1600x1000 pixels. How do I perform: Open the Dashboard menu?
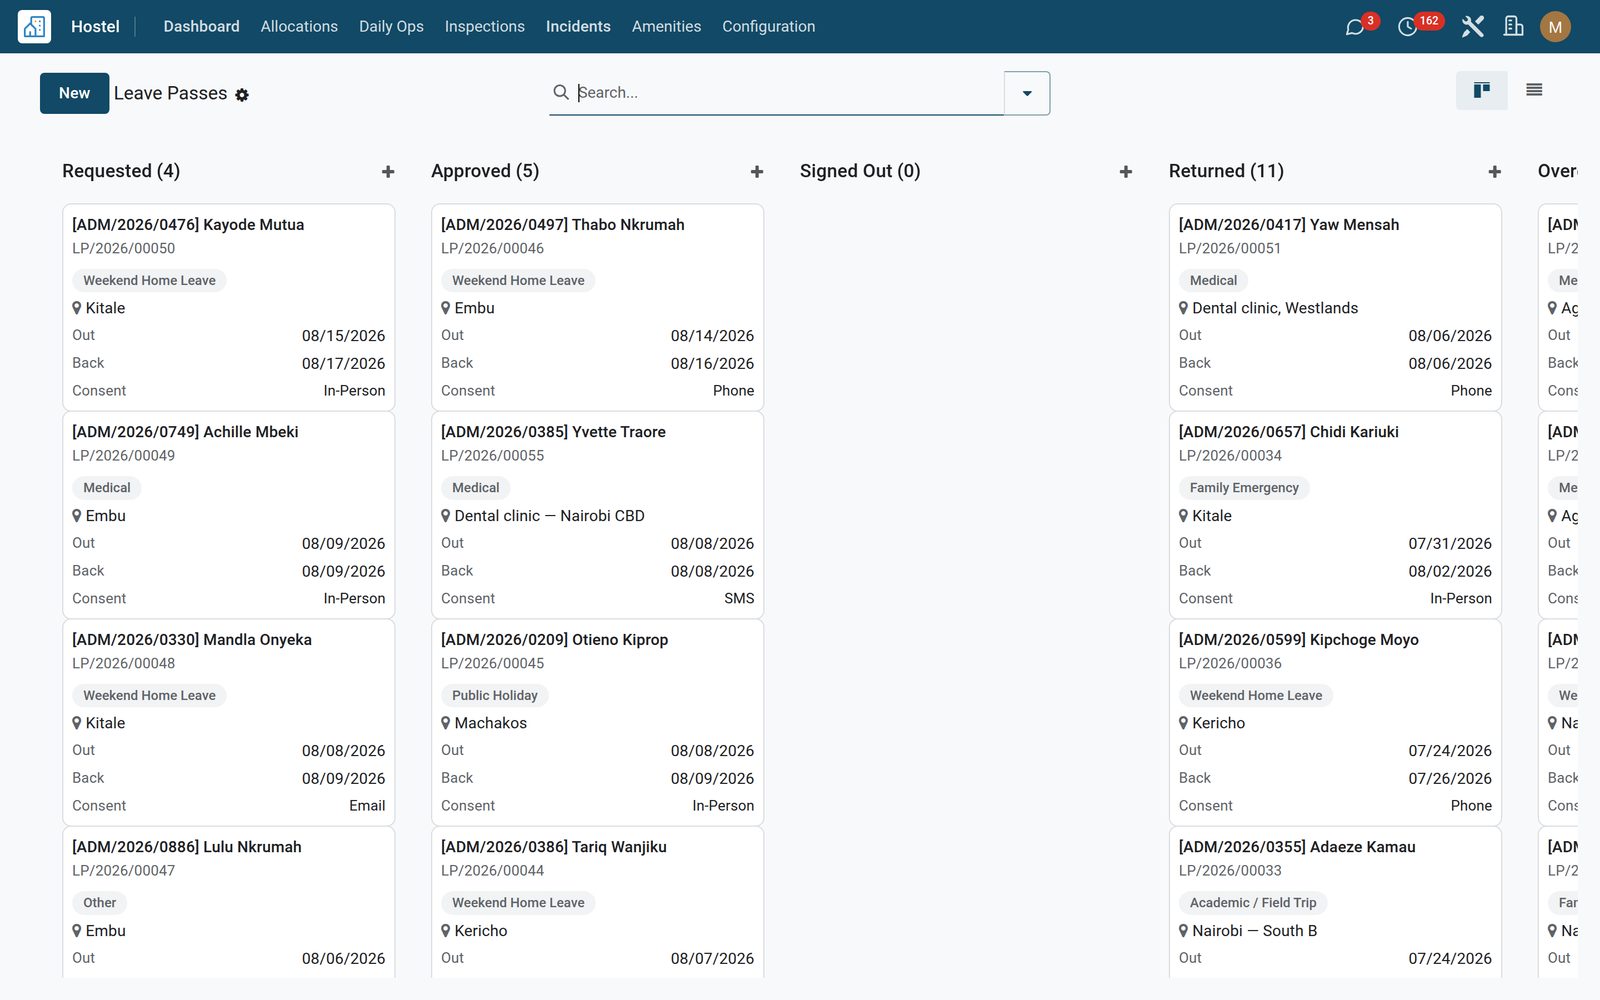point(202,27)
